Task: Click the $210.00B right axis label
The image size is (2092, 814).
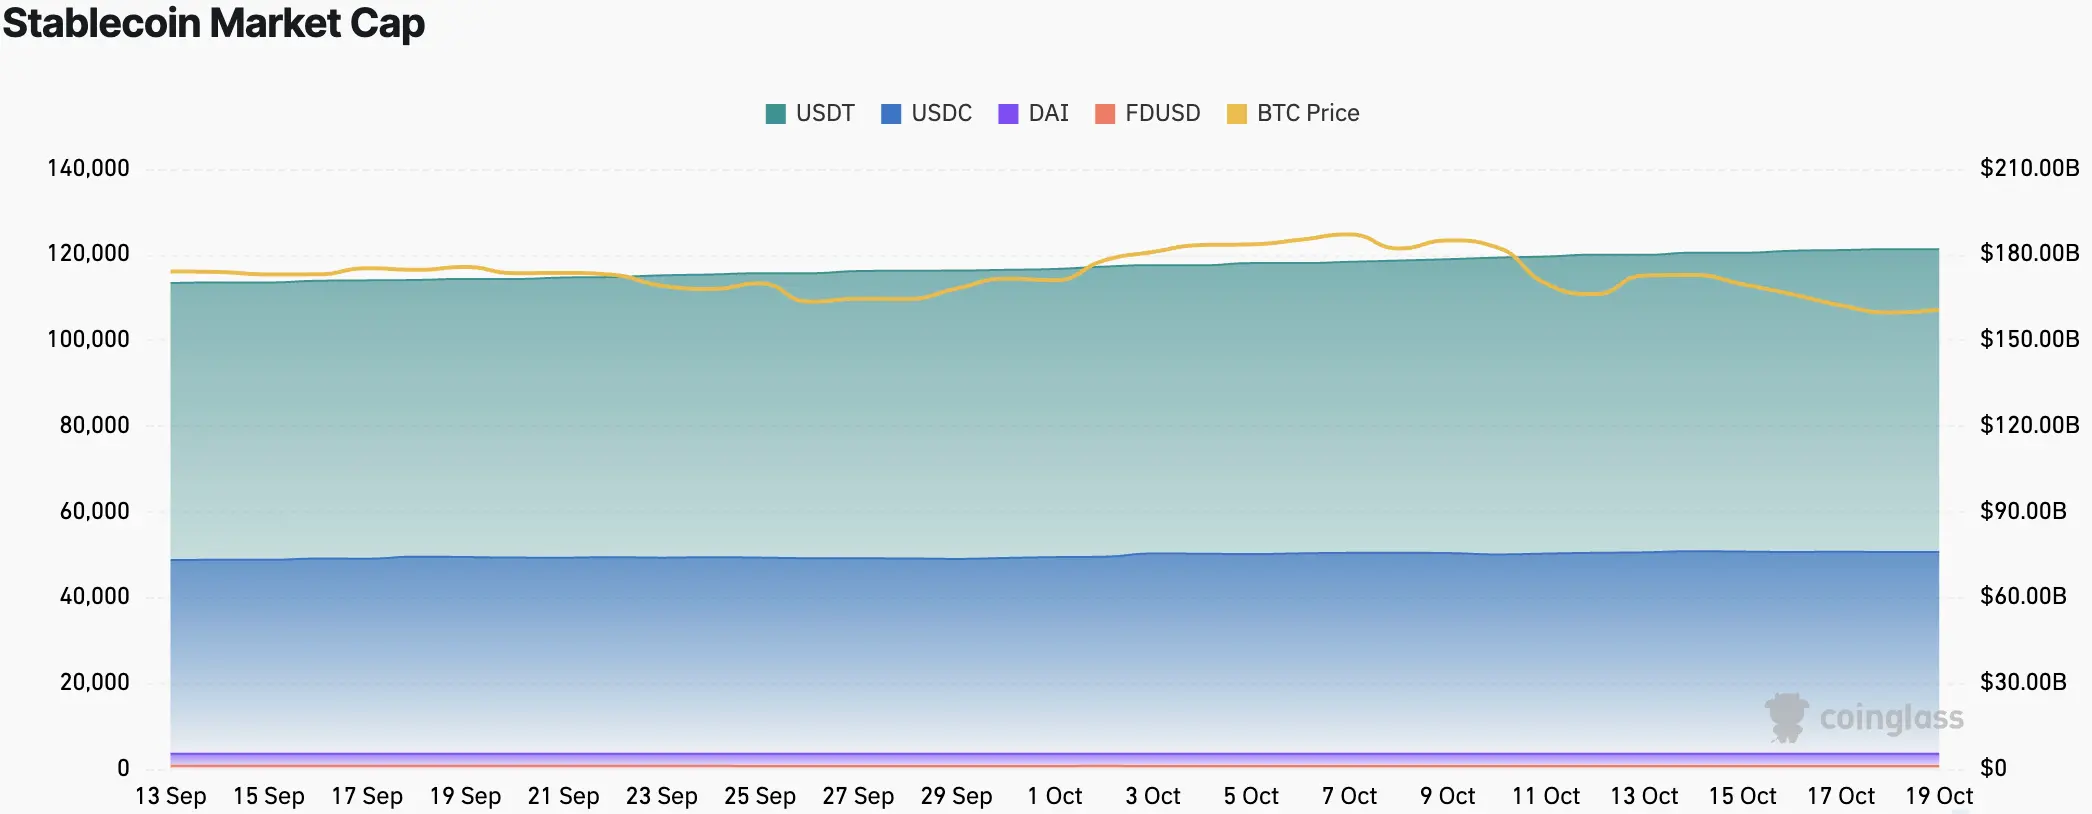Action: tap(2029, 168)
